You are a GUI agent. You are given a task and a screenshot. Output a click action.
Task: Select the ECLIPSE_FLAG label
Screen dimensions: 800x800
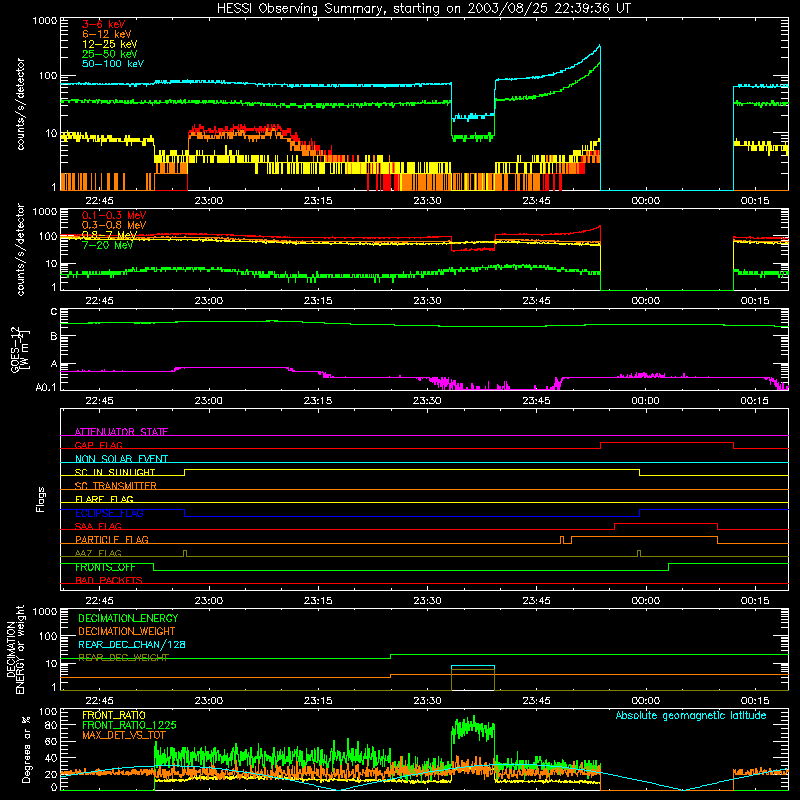pyautogui.click(x=109, y=513)
